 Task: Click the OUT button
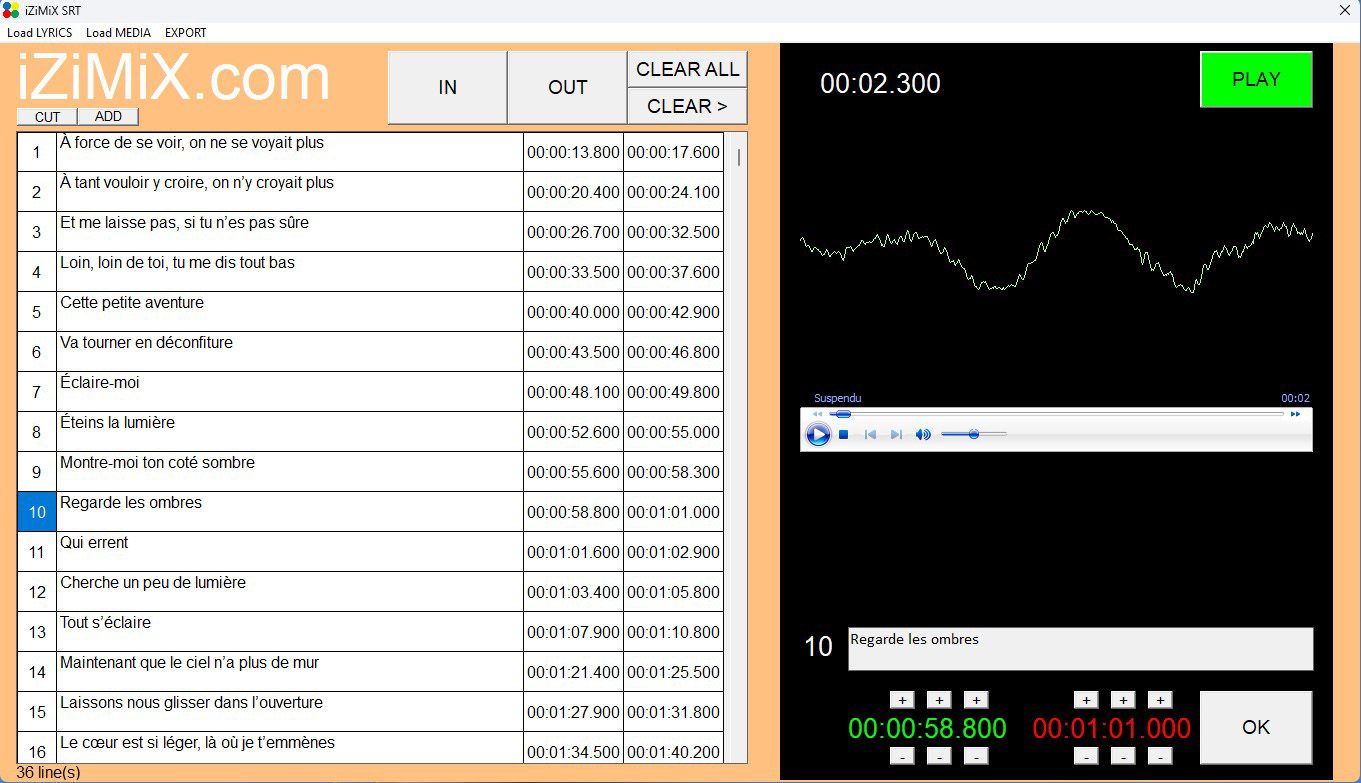coord(567,87)
